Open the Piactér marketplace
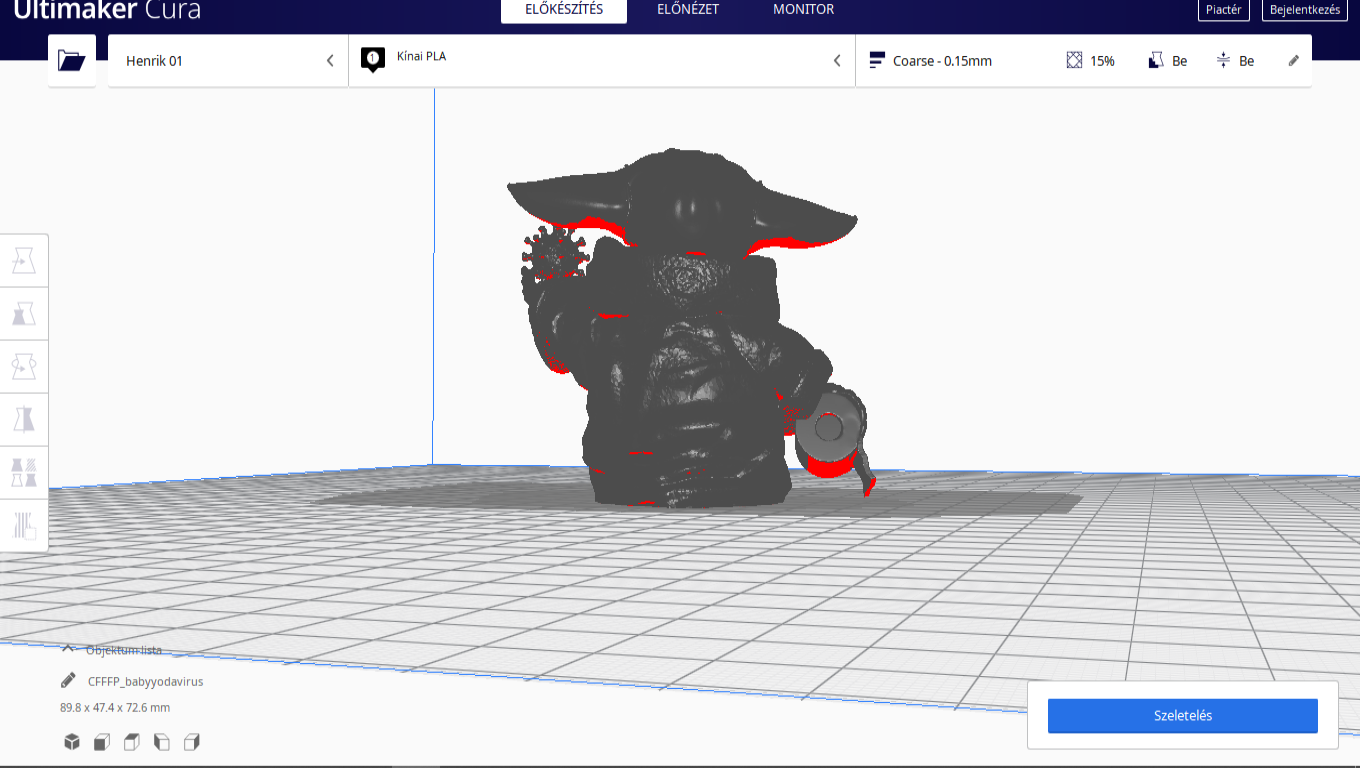Viewport: 1360px width, 768px height. click(1224, 10)
